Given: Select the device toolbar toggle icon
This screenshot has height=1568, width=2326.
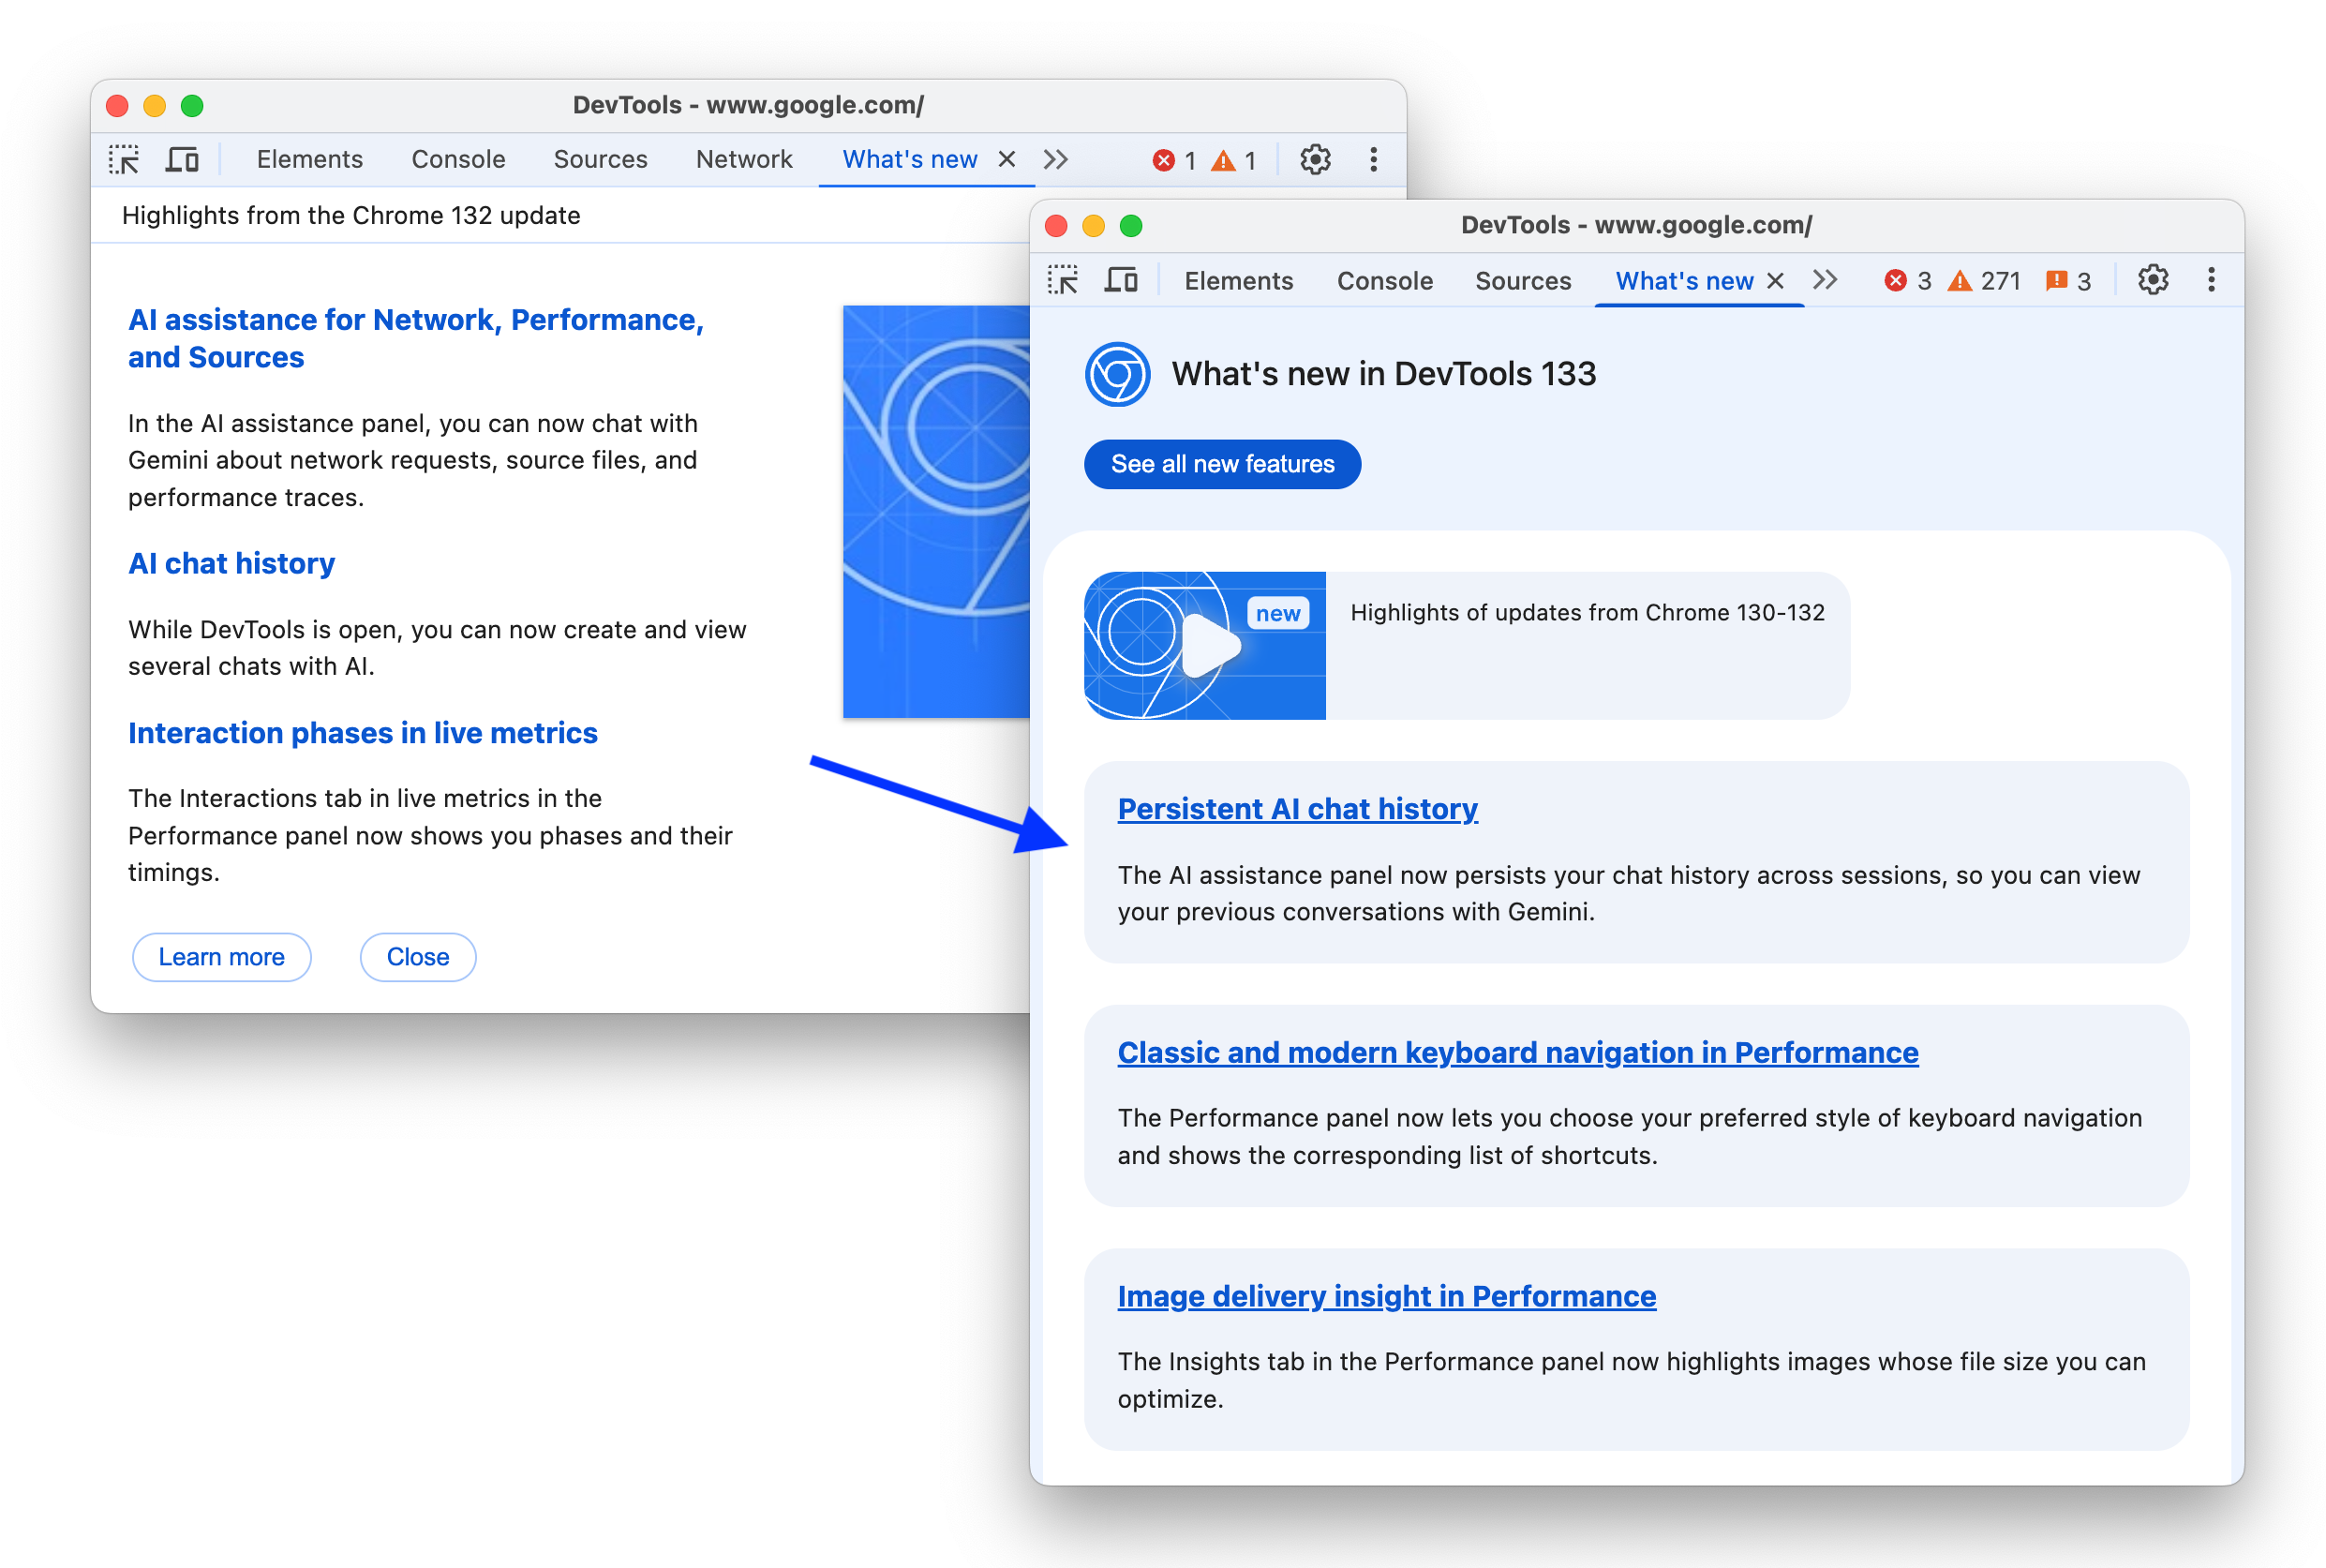Looking at the screenshot, I should coord(184,159).
